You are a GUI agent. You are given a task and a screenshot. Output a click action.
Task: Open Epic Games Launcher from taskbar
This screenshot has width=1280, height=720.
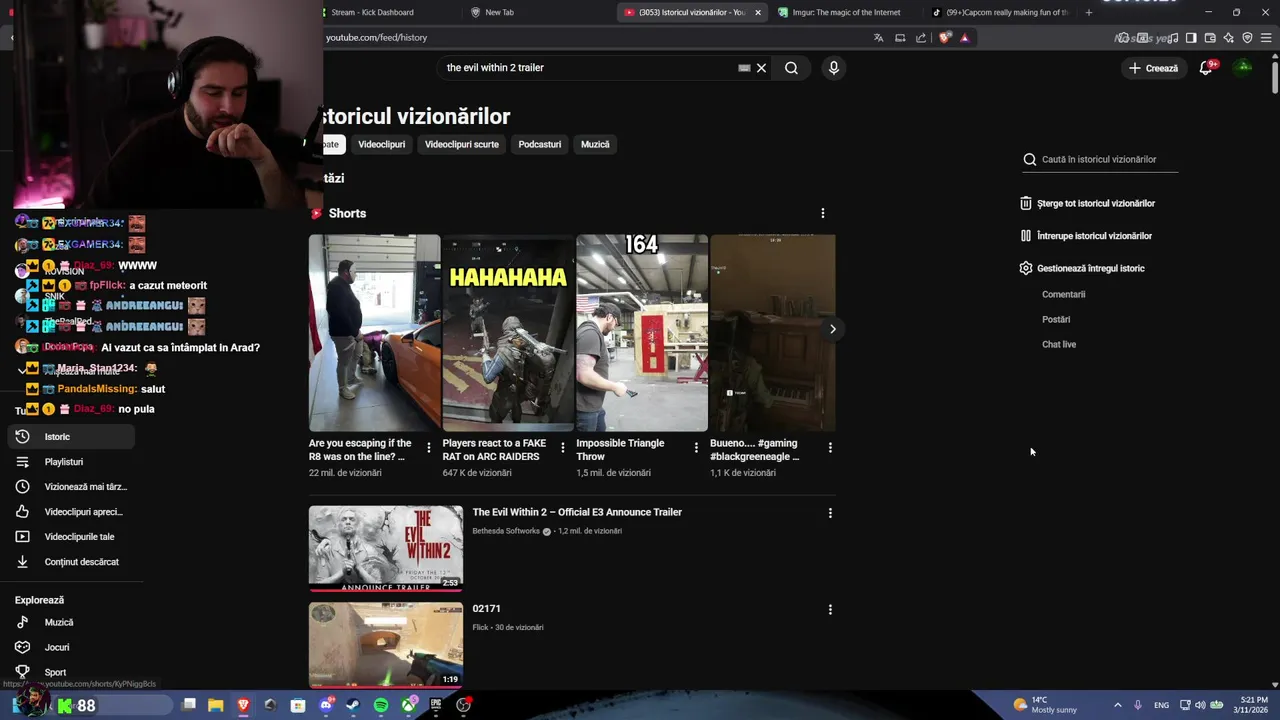436,705
